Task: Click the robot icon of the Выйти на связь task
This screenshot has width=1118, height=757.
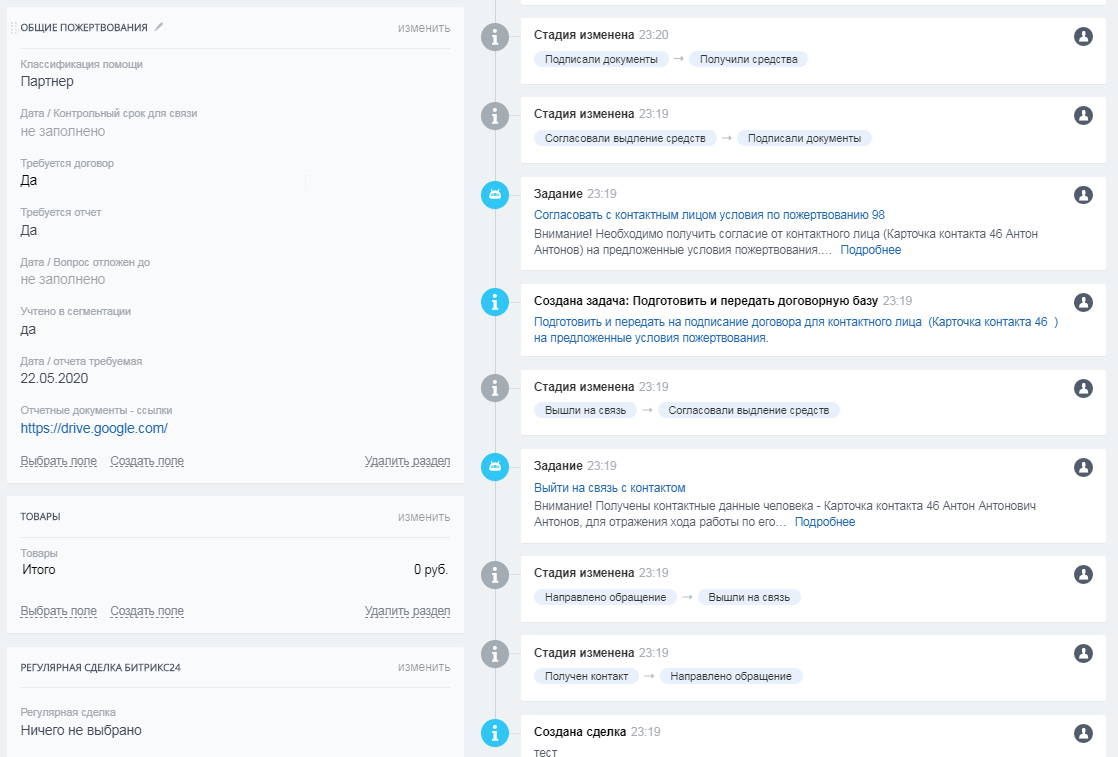Action: coord(495,467)
